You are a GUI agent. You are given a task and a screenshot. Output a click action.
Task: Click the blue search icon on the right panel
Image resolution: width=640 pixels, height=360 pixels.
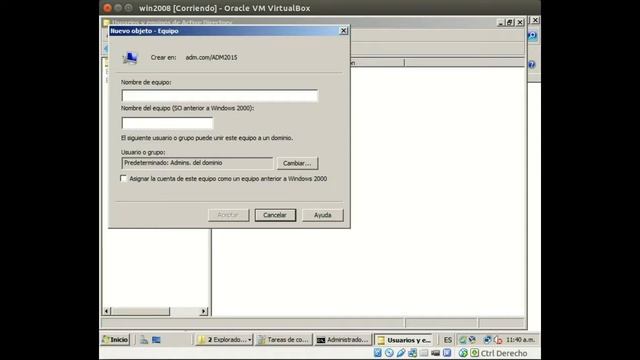click(532, 36)
